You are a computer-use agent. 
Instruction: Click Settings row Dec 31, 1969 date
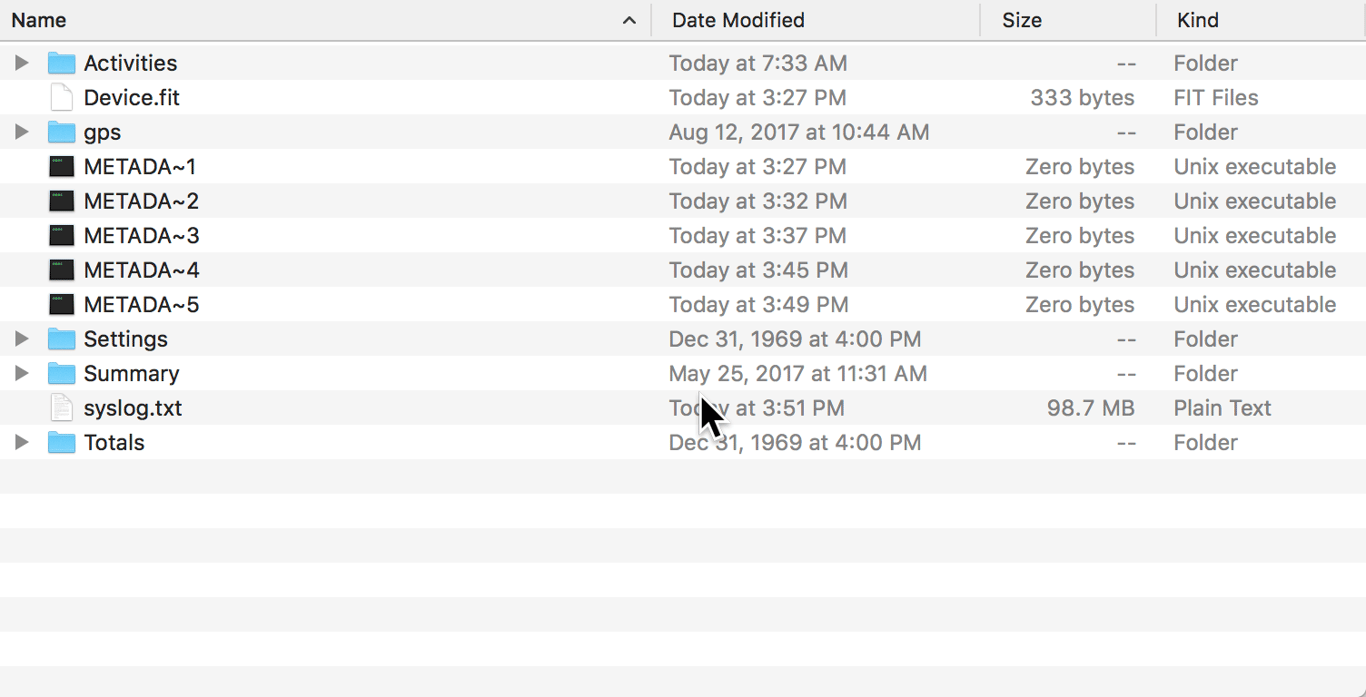coord(795,339)
